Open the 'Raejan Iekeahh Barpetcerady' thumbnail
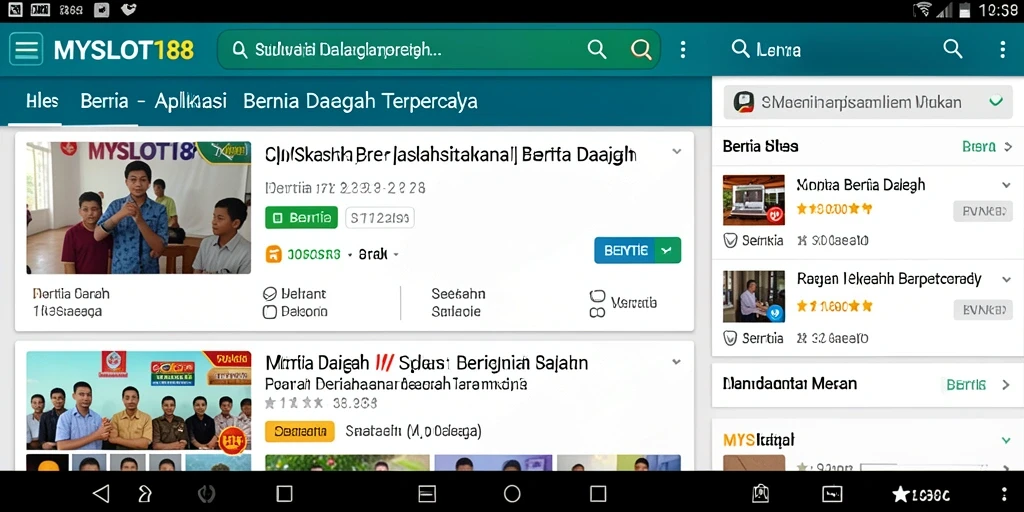 [754, 296]
